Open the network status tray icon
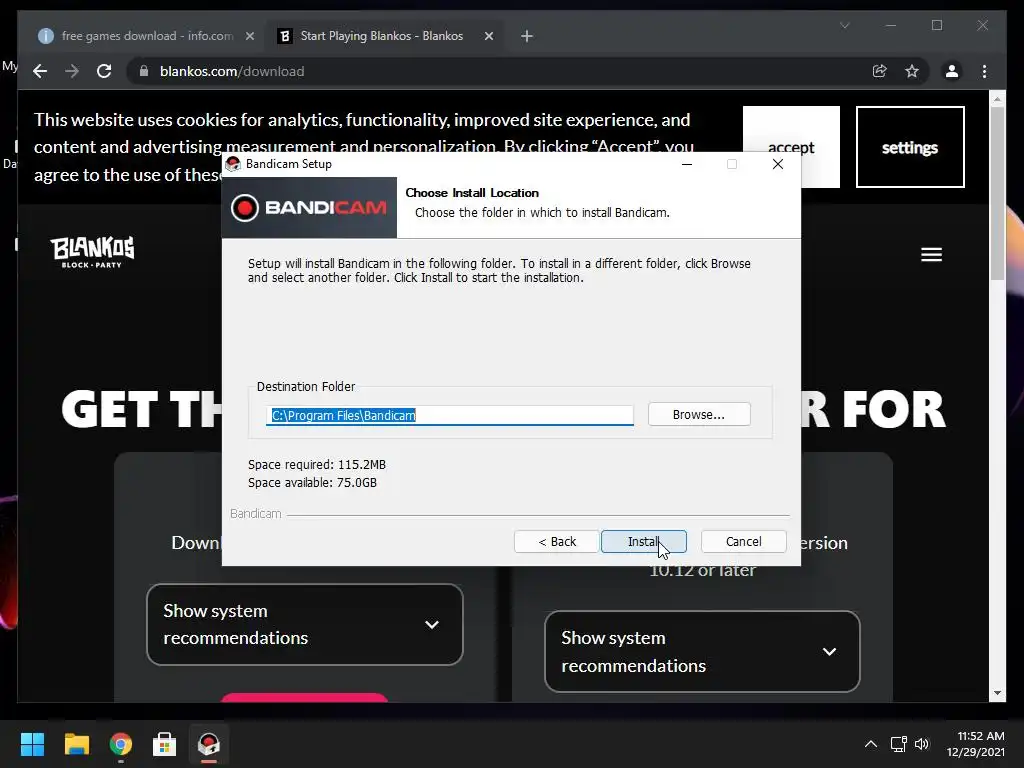The width and height of the screenshot is (1024, 768). pyautogui.click(x=899, y=744)
